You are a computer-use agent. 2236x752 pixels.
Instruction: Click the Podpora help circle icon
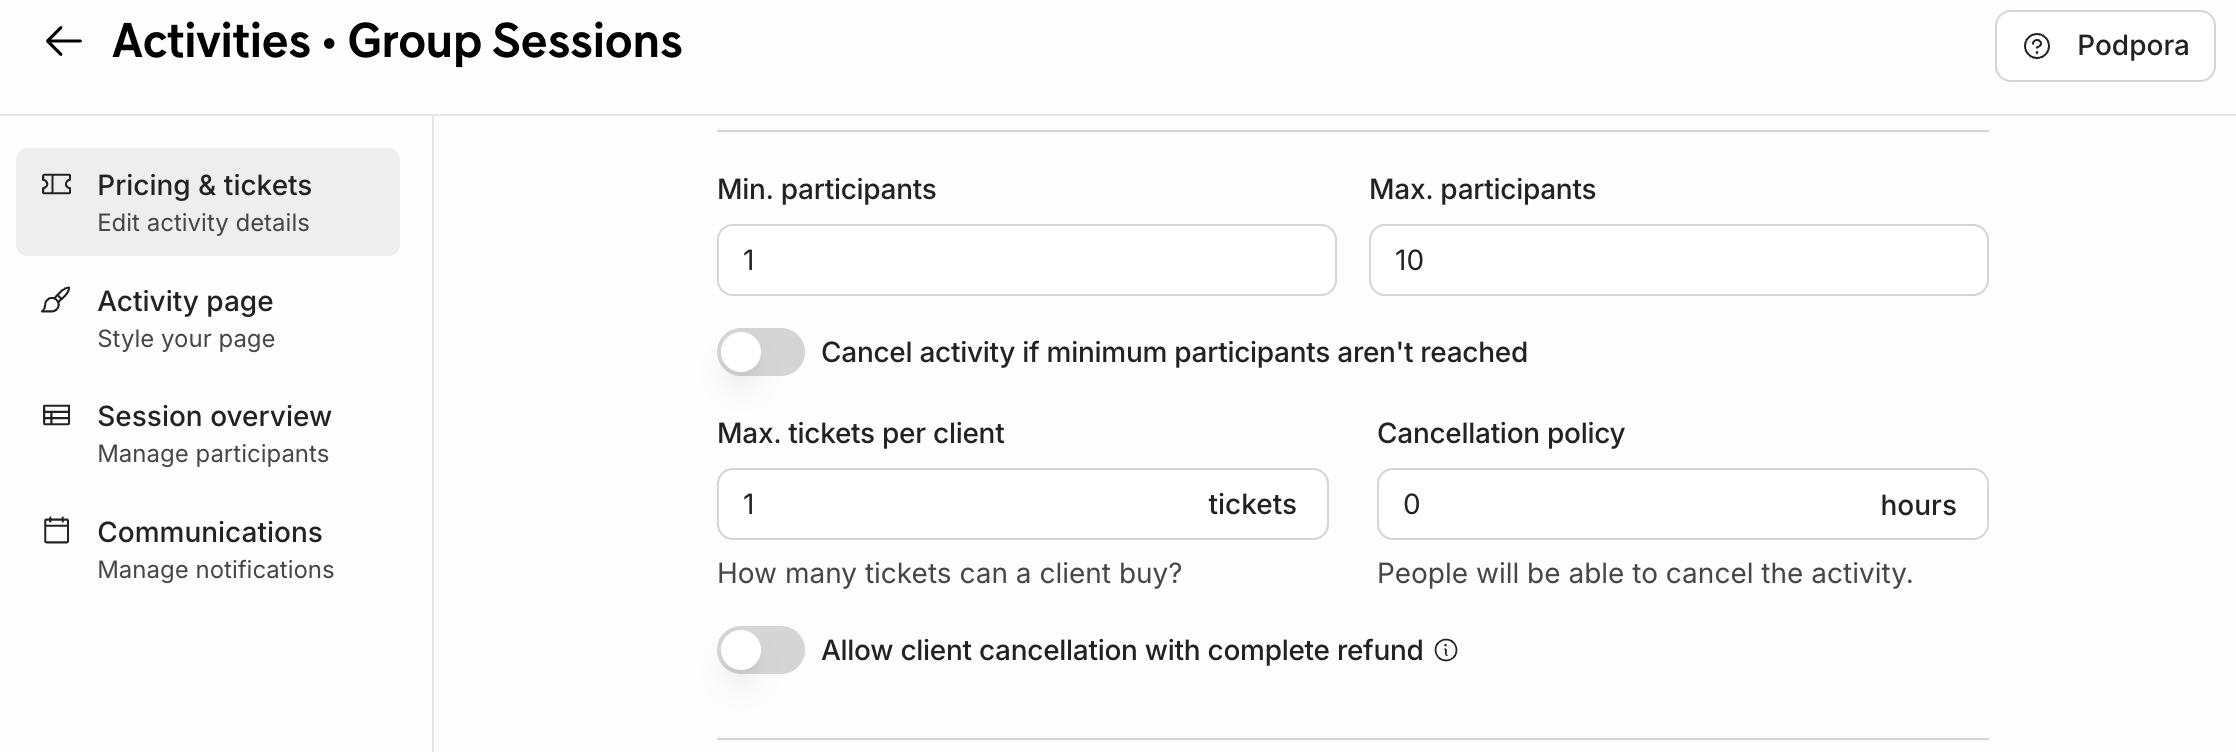click(x=2036, y=46)
